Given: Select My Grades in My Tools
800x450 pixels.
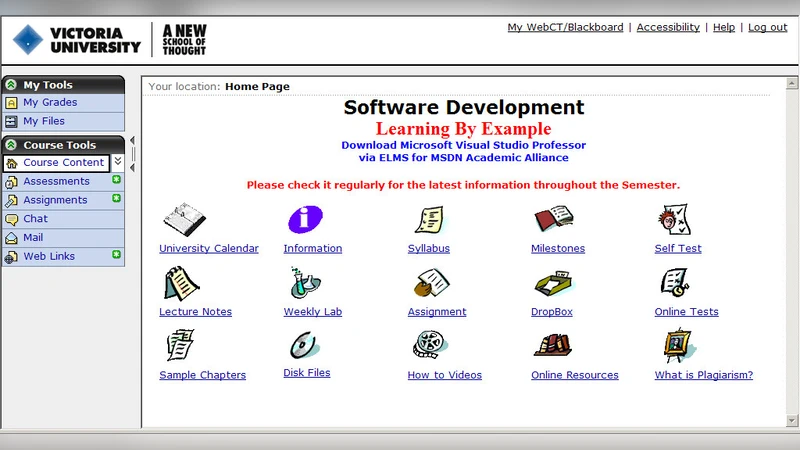Looking at the screenshot, I should tap(50, 103).
